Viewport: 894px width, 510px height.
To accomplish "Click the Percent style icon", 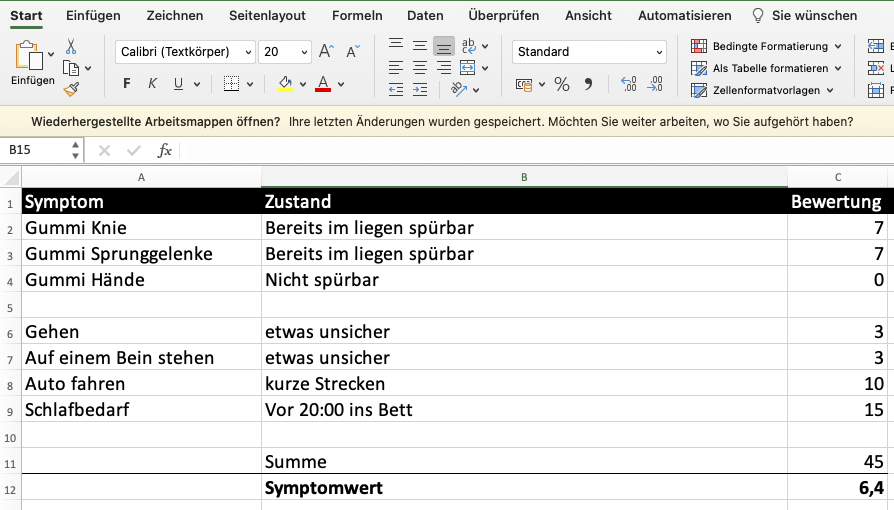I will click(x=561, y=85).
